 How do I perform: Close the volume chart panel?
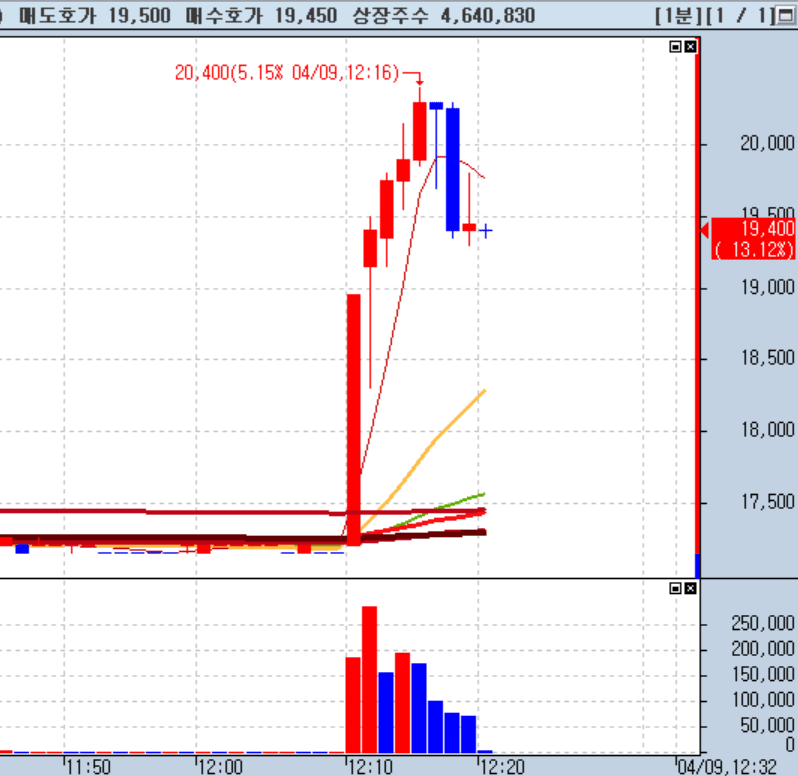point(690,588)
